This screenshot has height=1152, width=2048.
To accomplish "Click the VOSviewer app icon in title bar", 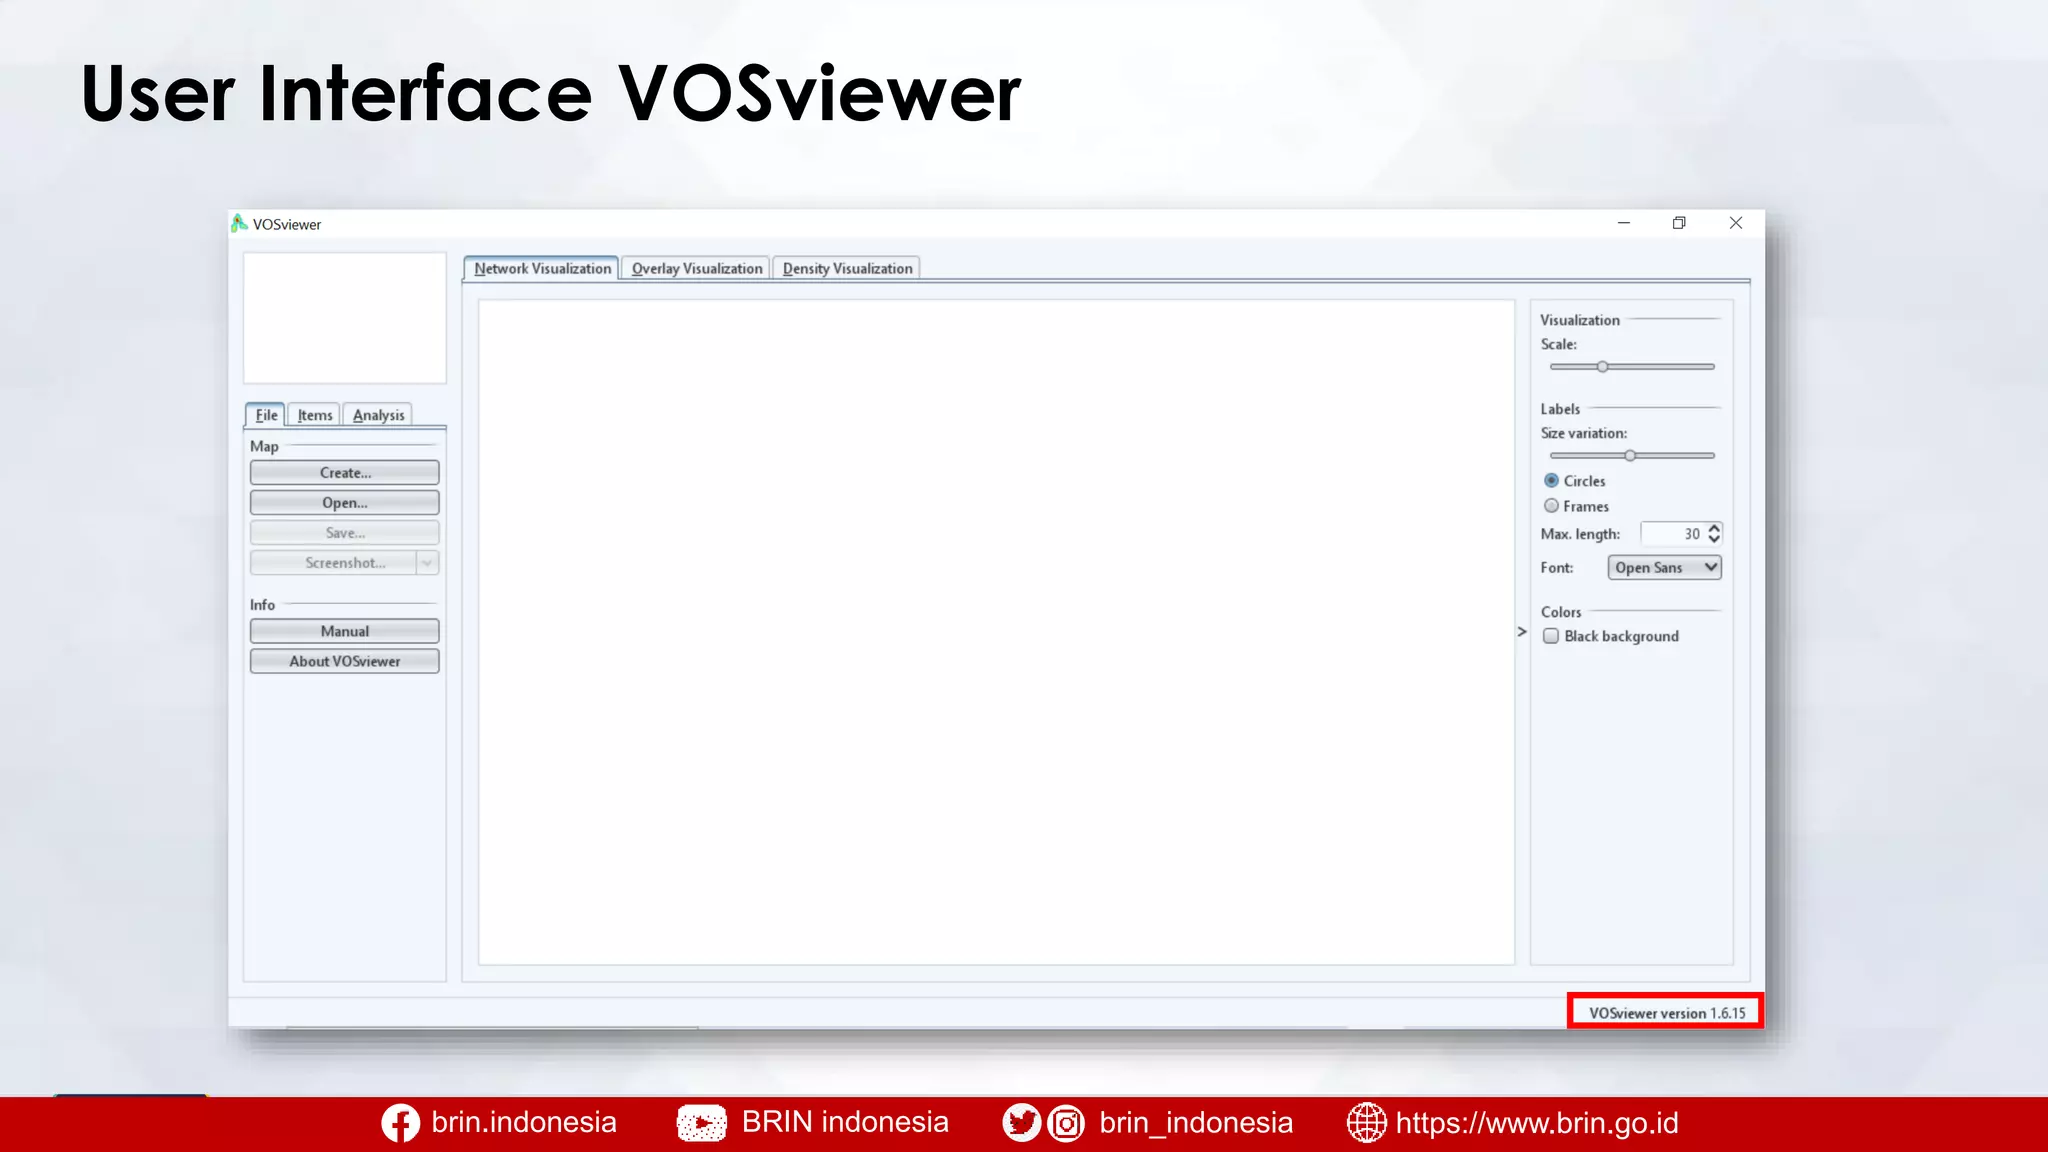I will 239,223.
